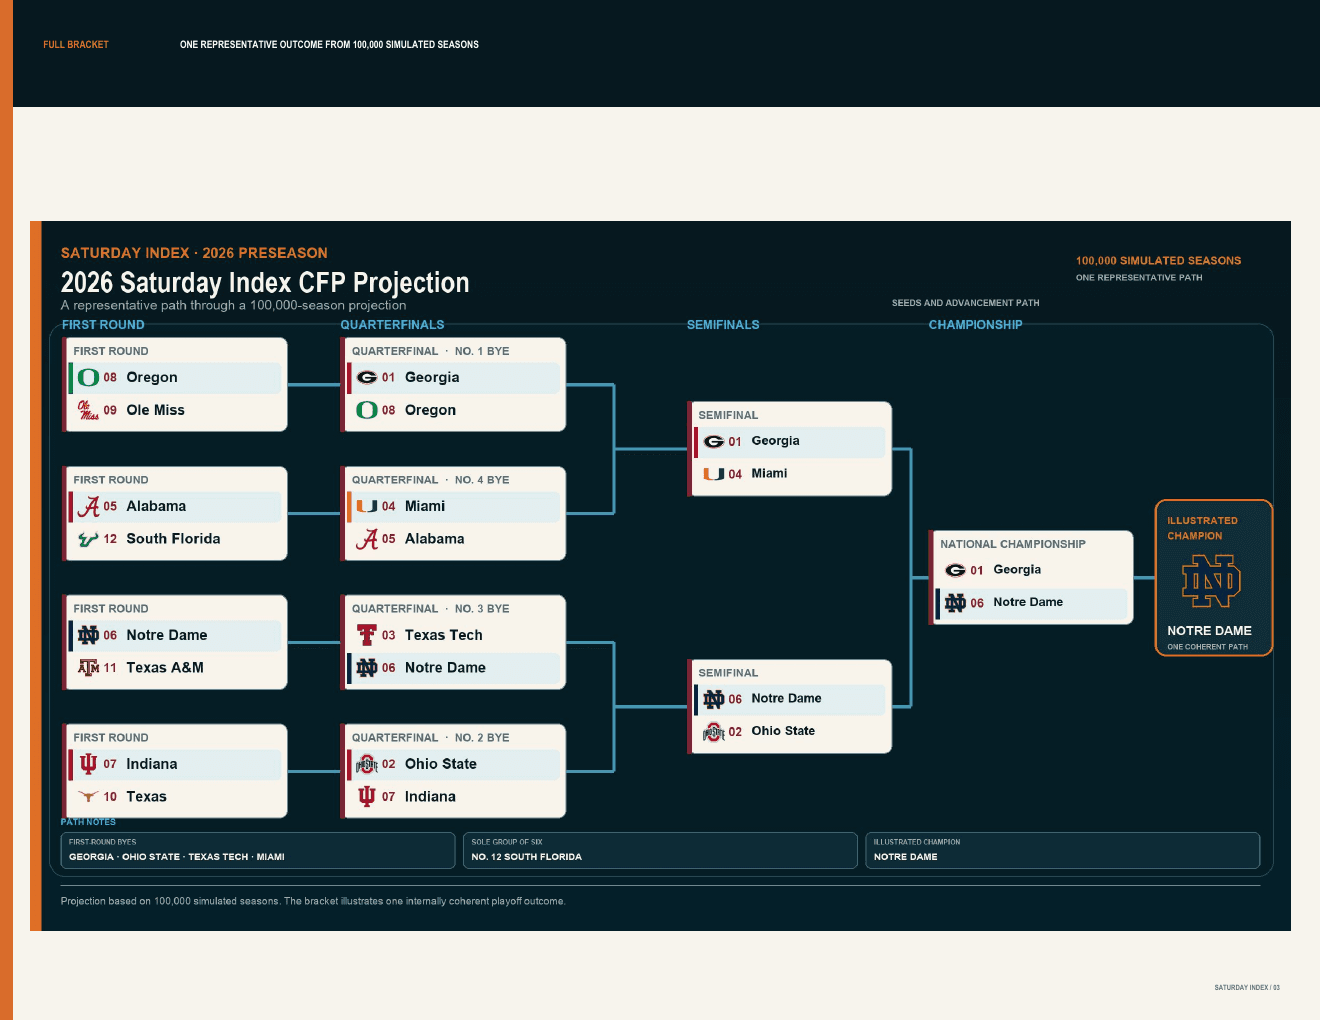Click the Notre Dame logo in First Round
Viewport: 1320px width, 1020px height.
click(88, 635)
